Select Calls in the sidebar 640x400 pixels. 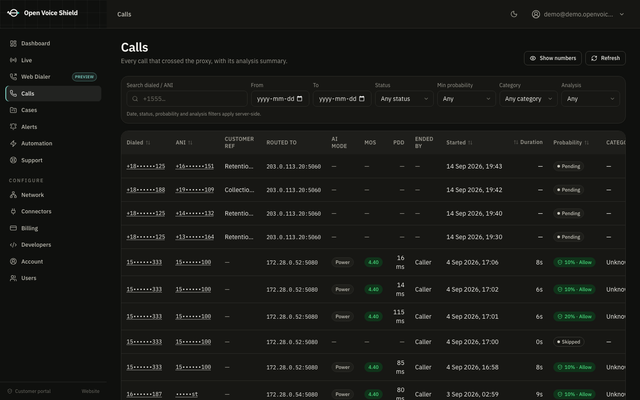[x=53, y=93]
